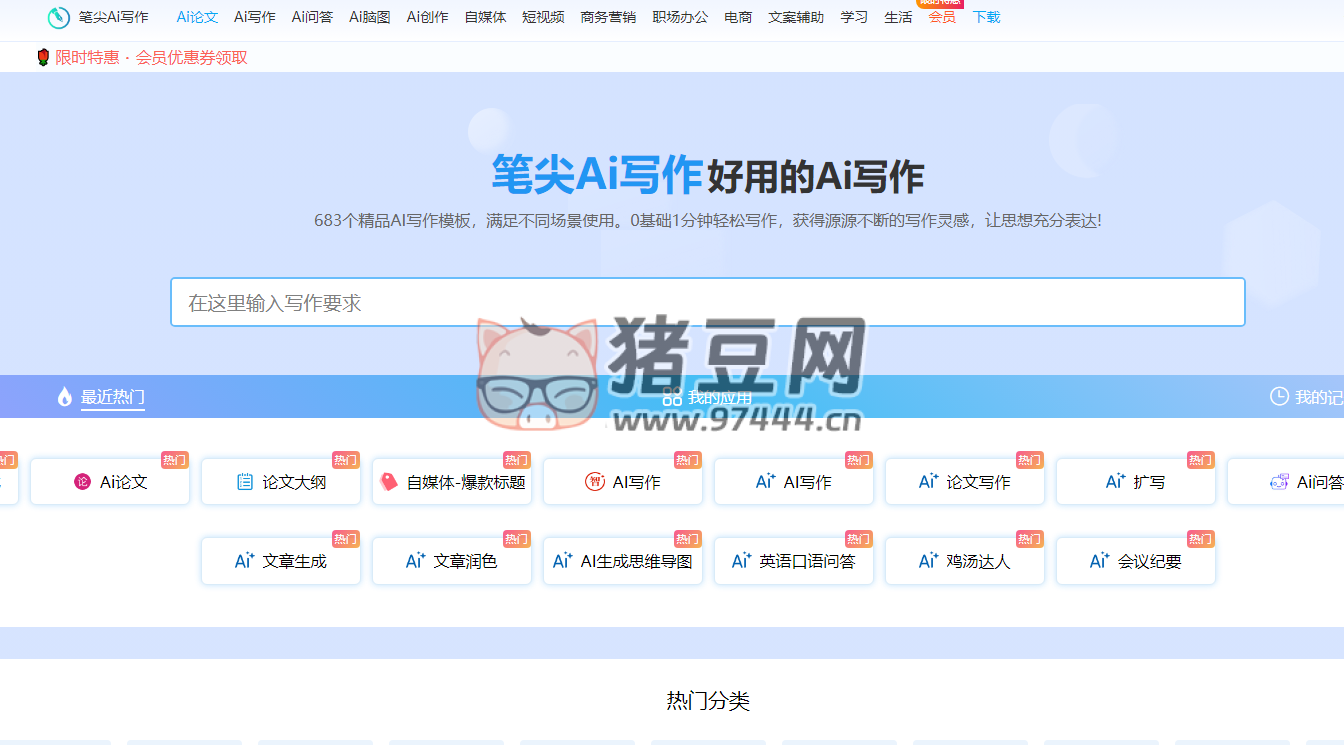Click the 笔尖Ai写作 brand name text
This screenshot has width=1344, height=745.
(114, 17)
